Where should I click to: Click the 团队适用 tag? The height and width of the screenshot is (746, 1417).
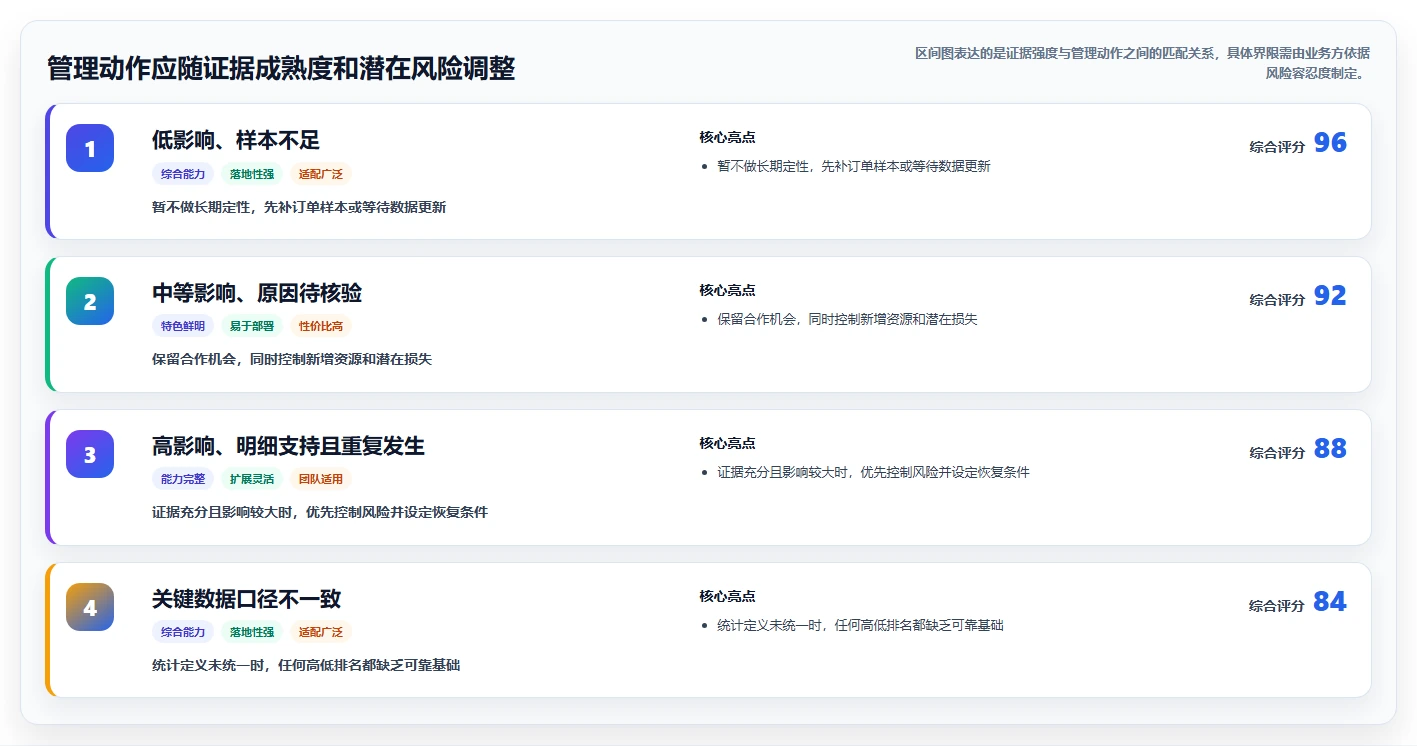pyautogui.click(x=321, y=479)
